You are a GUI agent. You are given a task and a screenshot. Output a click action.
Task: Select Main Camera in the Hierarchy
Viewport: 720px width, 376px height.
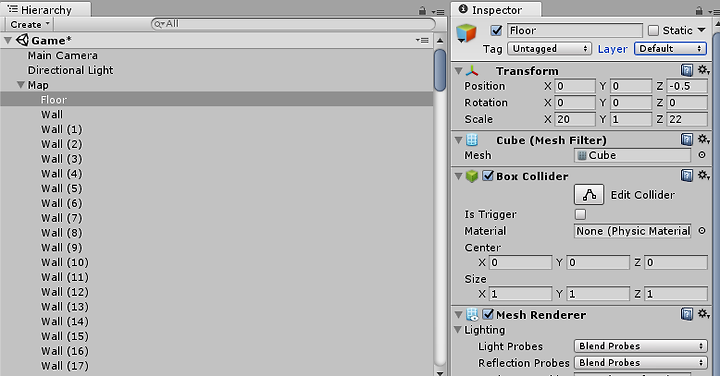pyautogui.click(x=62, y=56)
